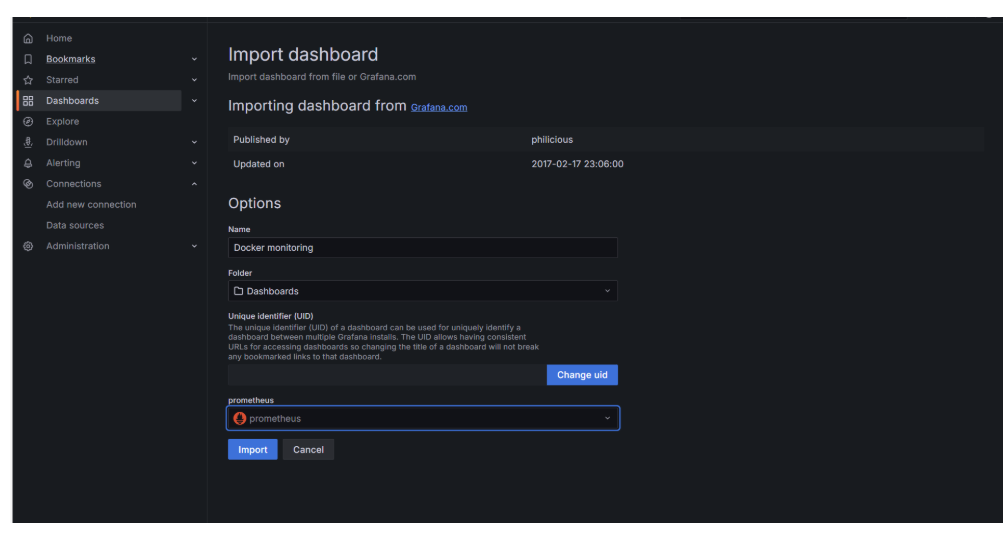Click the Change uid button
The height and width of the screenshot is (534, 1008).
tap(582, 375)
